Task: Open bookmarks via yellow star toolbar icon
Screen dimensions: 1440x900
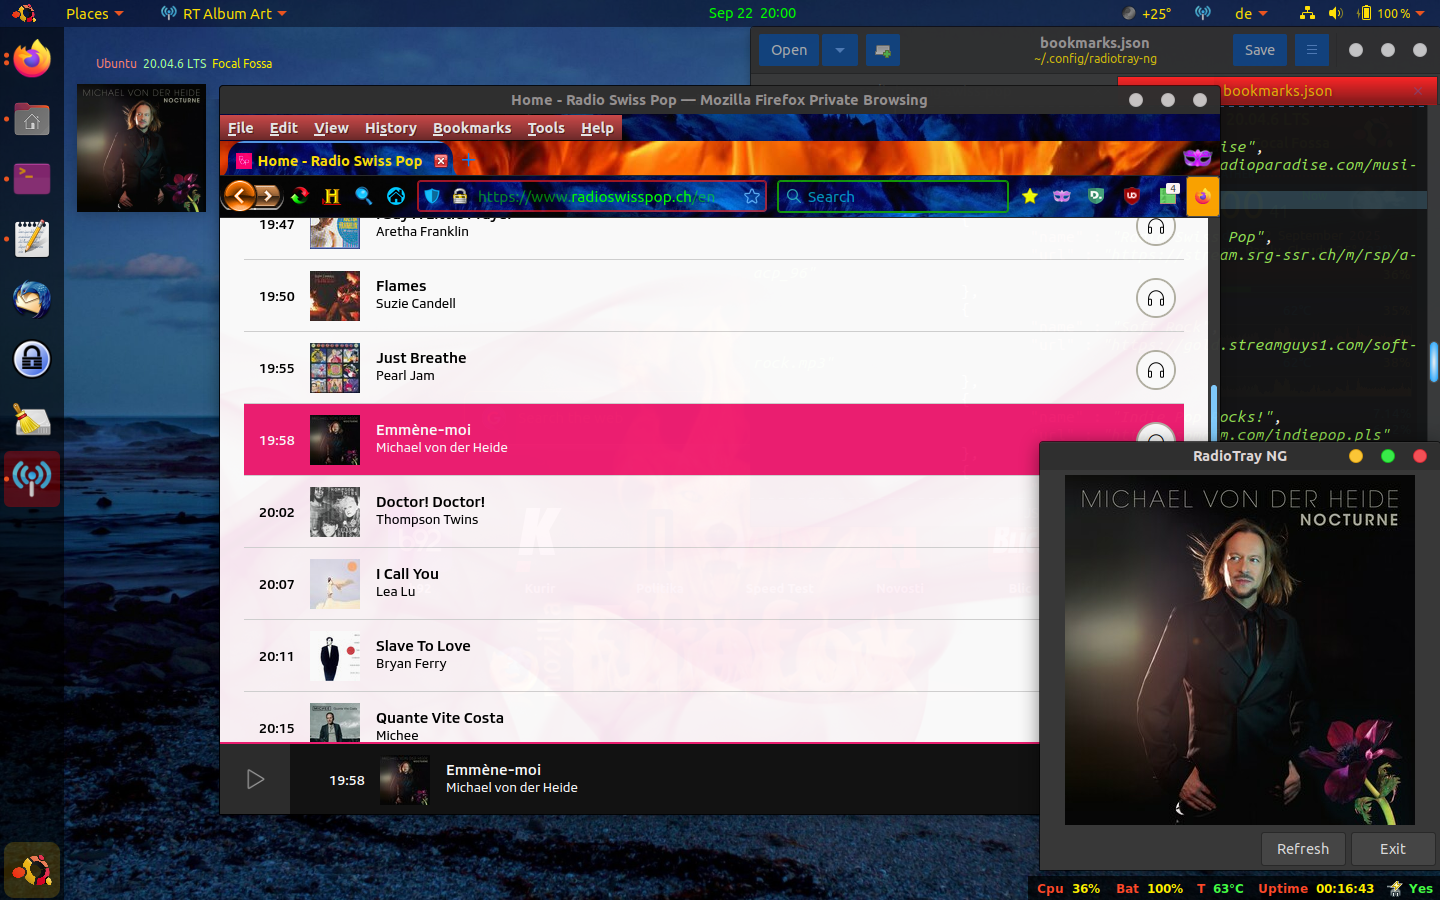Action: (x=1030, y=196)
